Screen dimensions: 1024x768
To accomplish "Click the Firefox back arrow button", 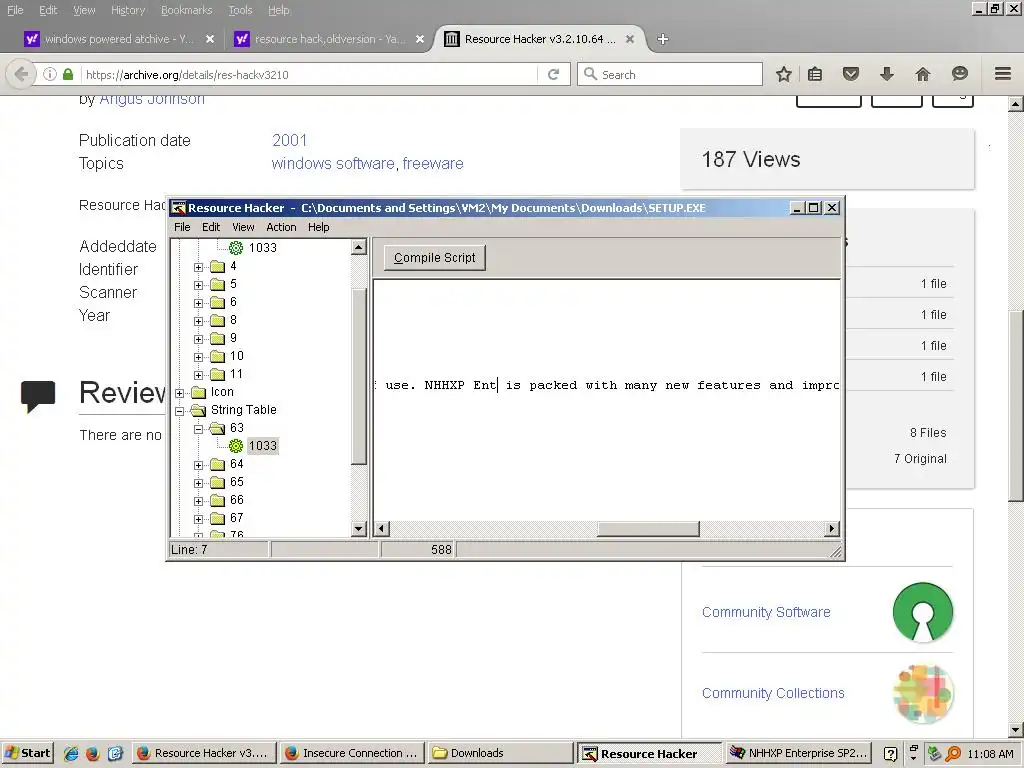I will point(21,74).
